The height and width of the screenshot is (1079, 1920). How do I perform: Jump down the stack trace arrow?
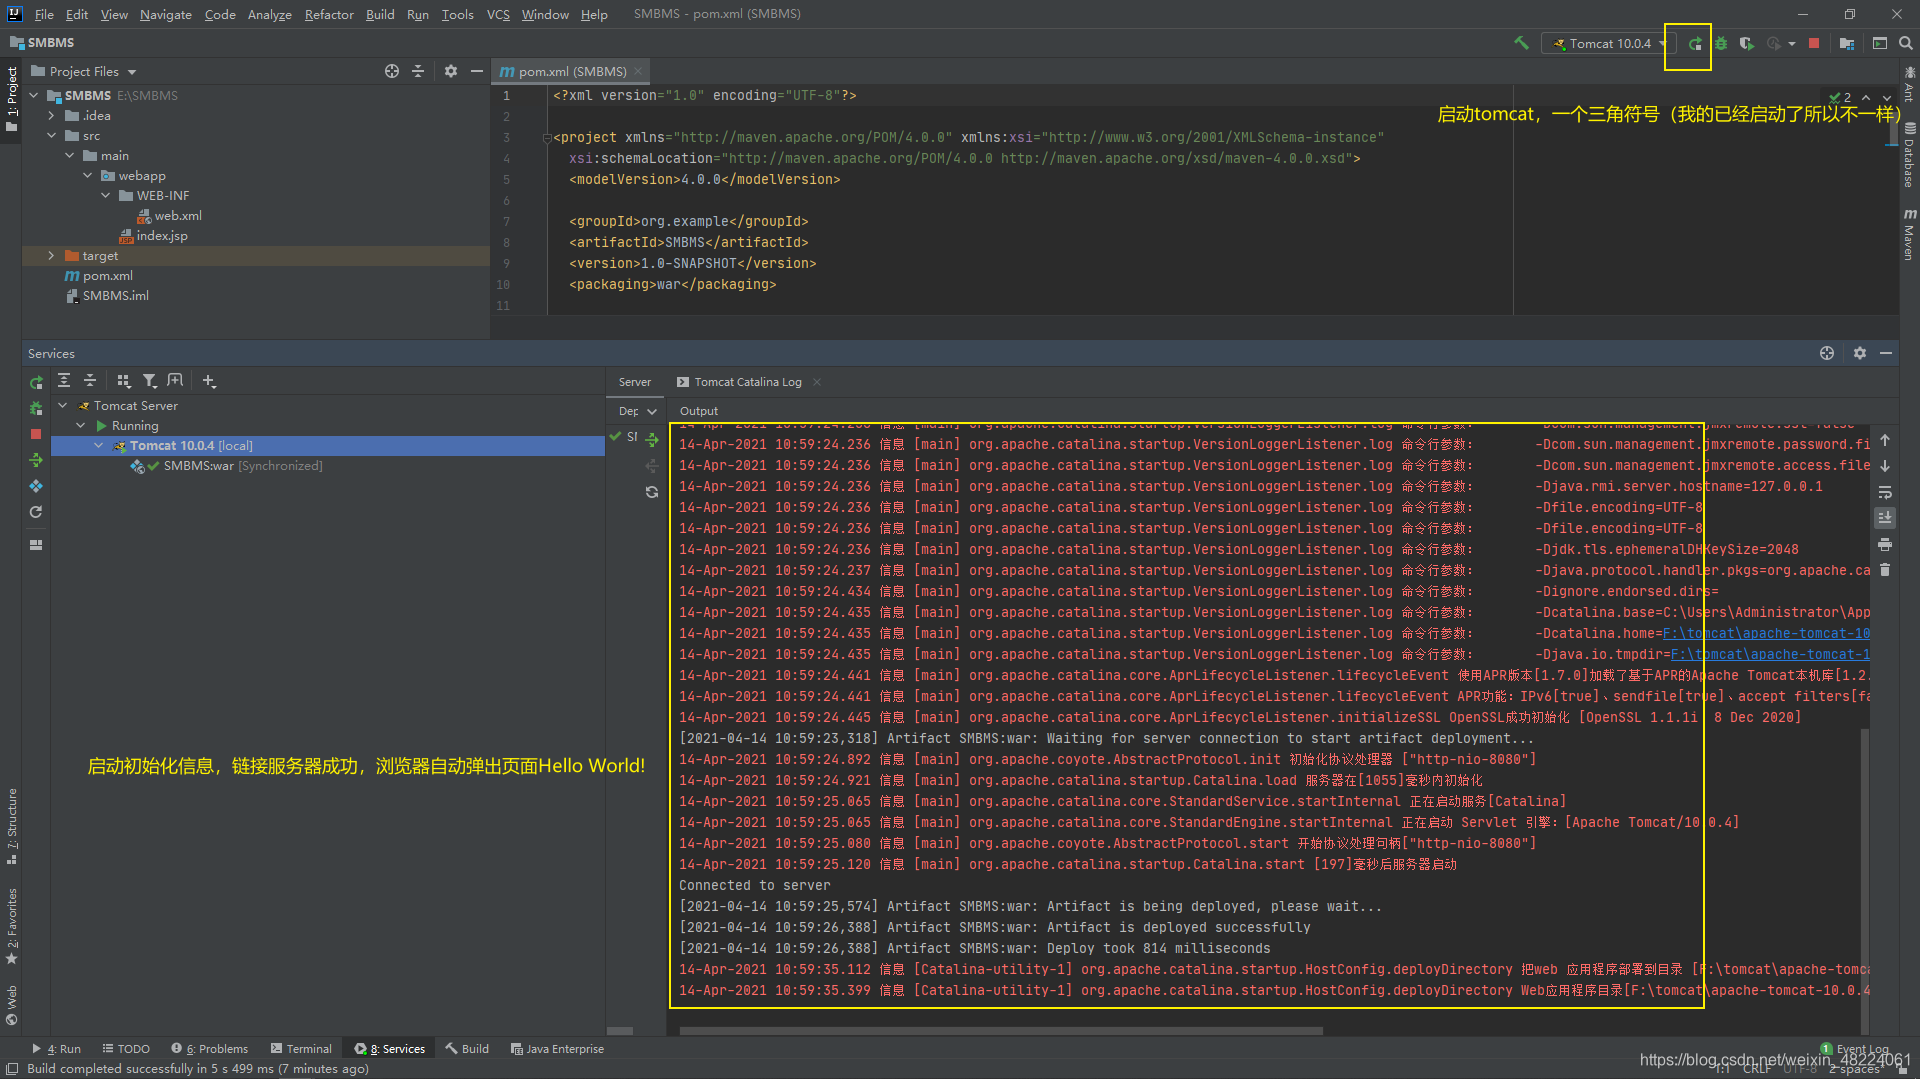(1885, 466)
